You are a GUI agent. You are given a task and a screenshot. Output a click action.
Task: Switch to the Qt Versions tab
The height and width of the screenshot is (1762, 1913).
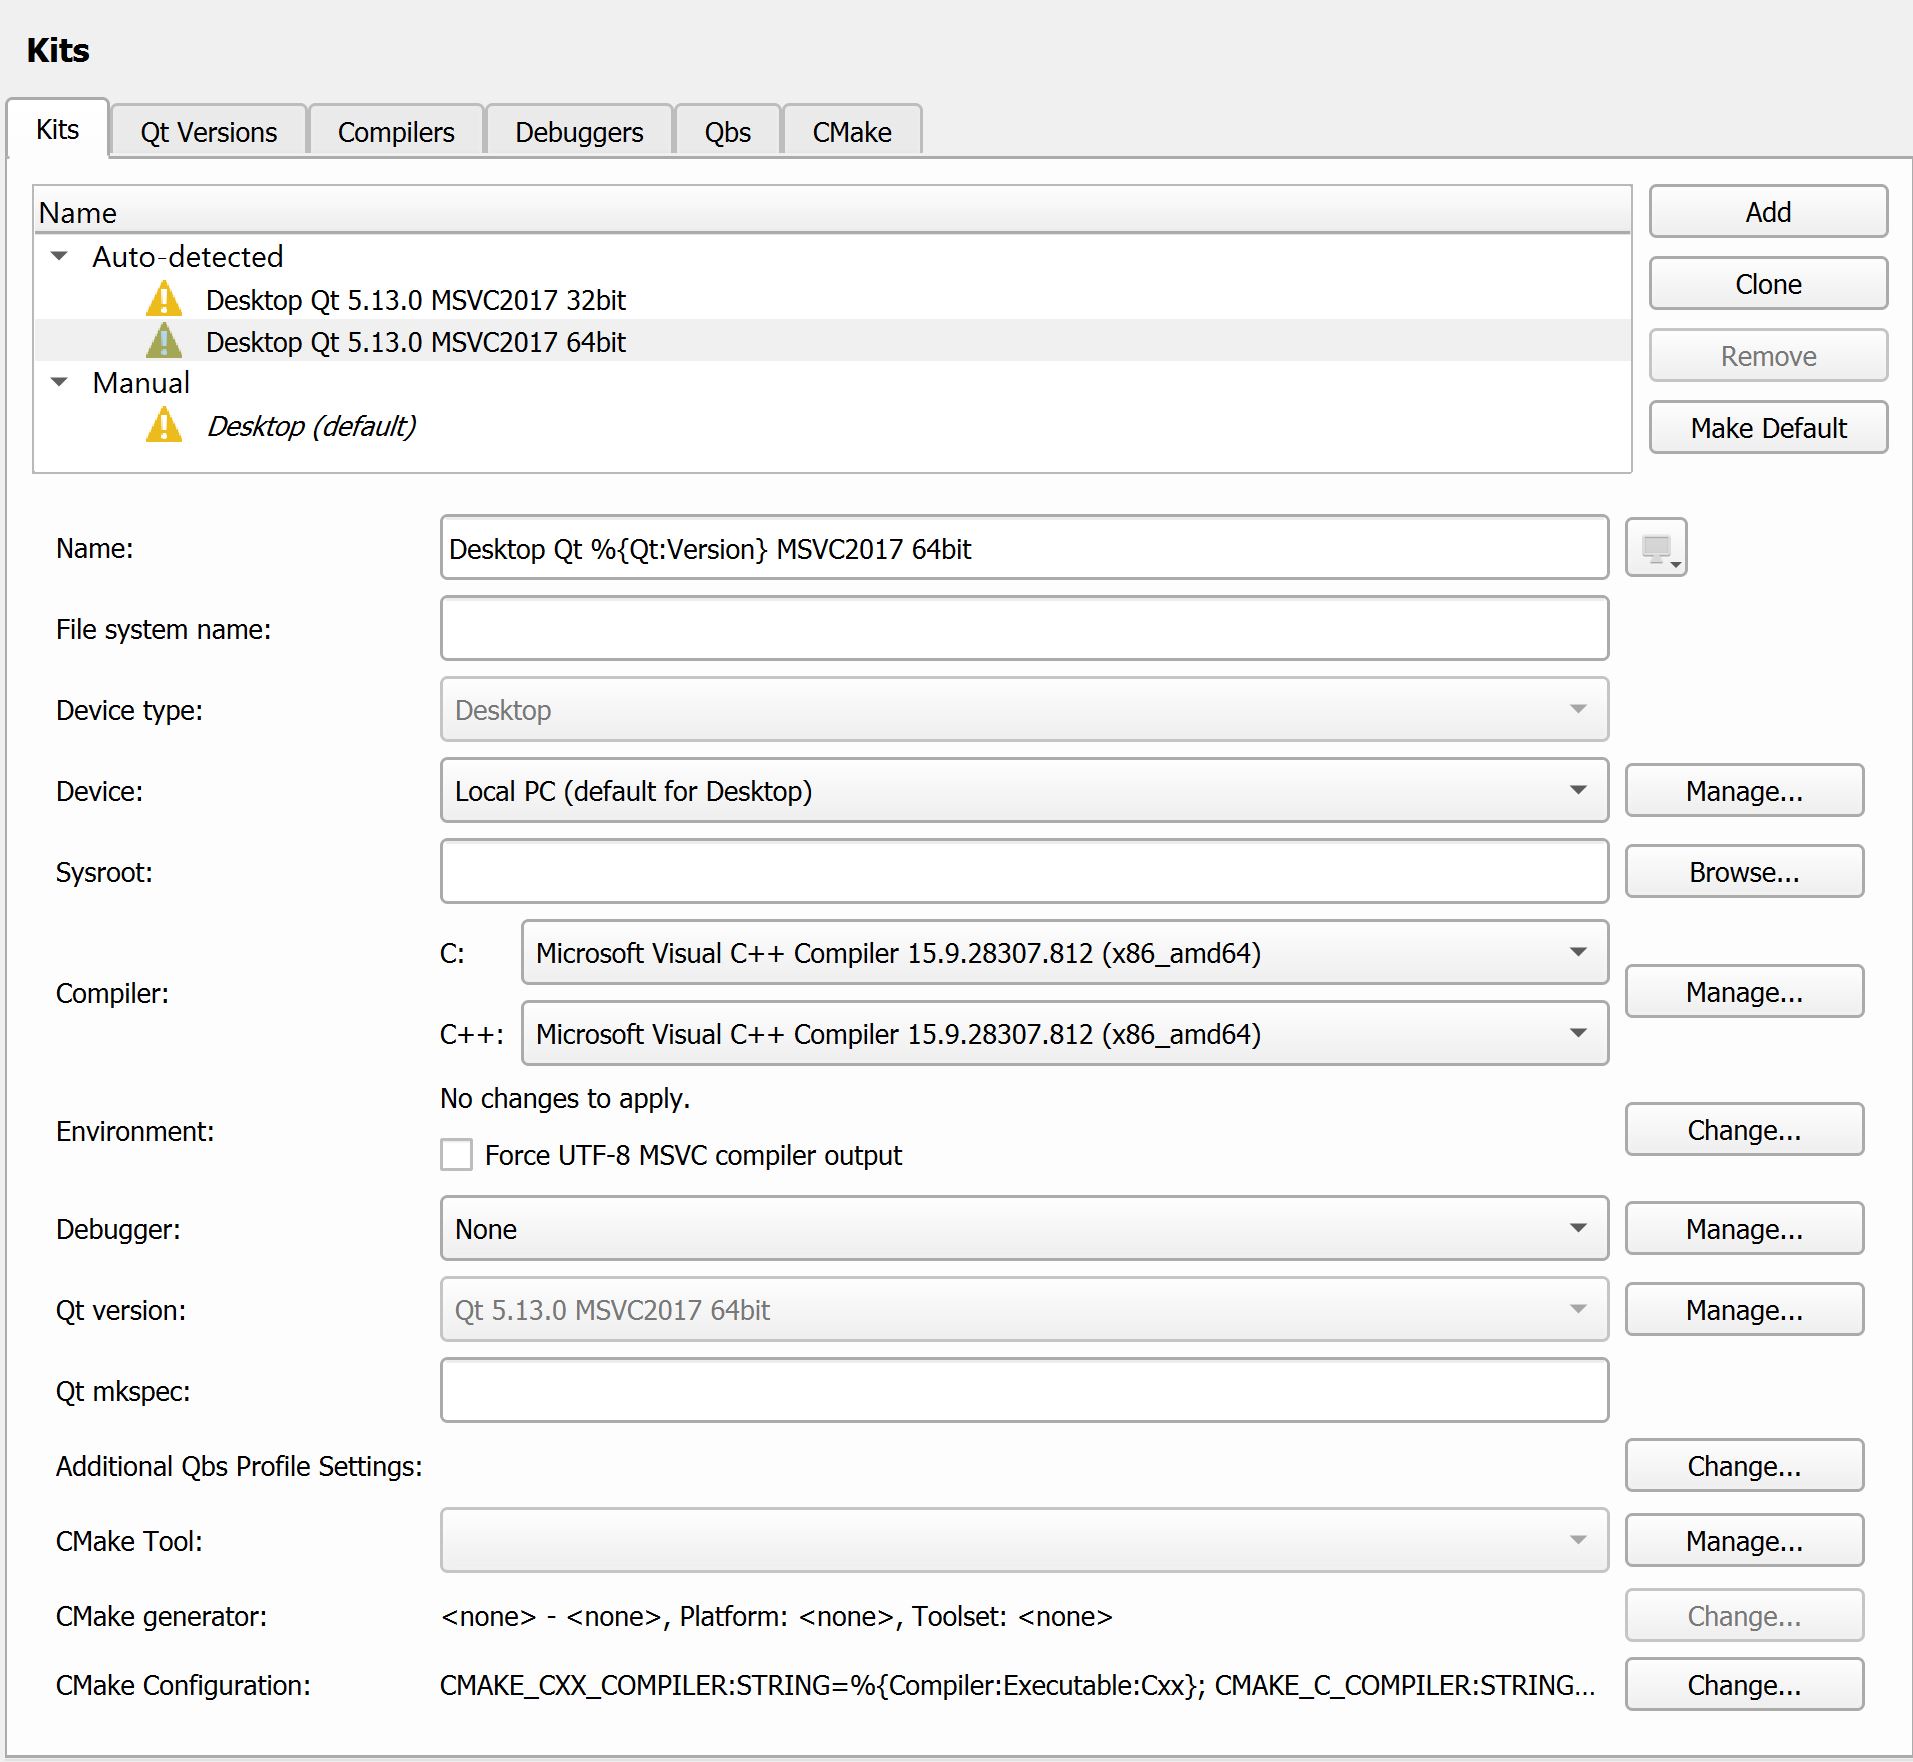click(208, 132)
